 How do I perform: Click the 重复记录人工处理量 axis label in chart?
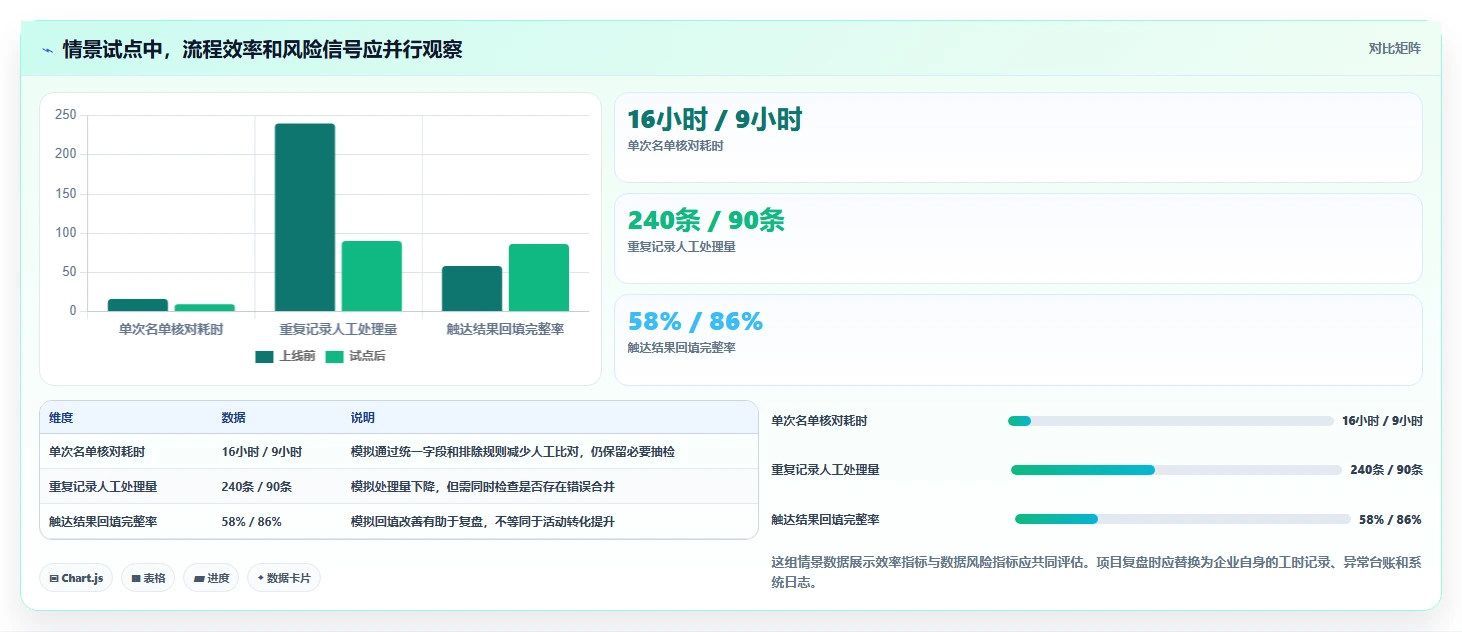click(x=338, y=329)
